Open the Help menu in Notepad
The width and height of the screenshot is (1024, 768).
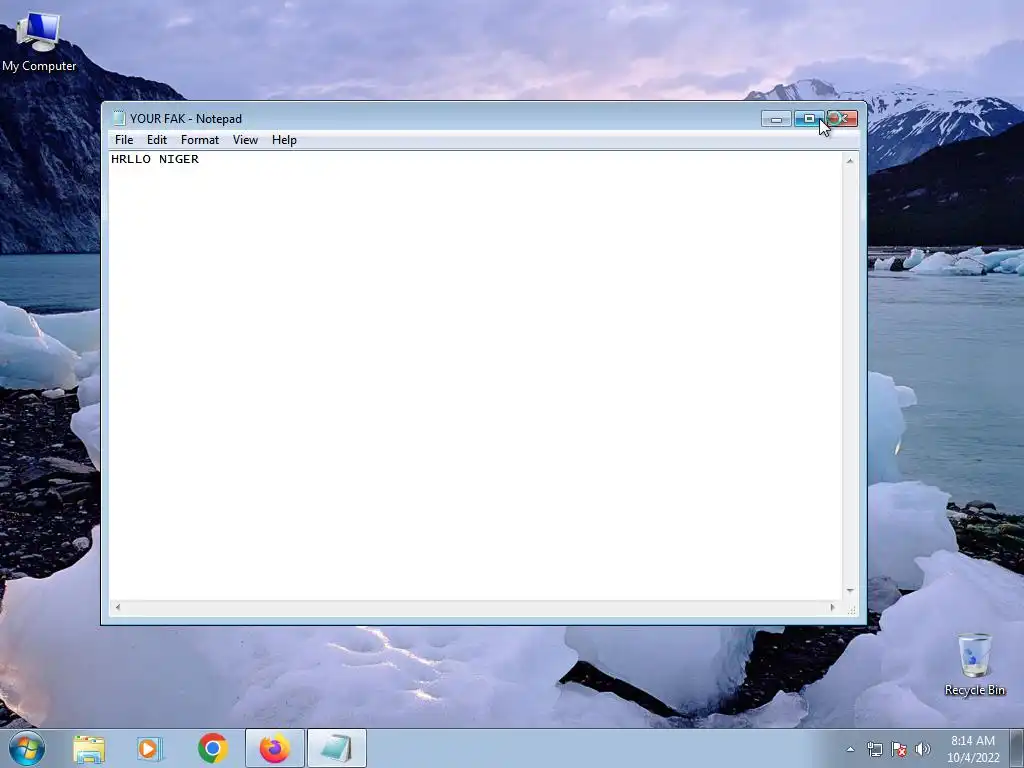pos(284,140)
